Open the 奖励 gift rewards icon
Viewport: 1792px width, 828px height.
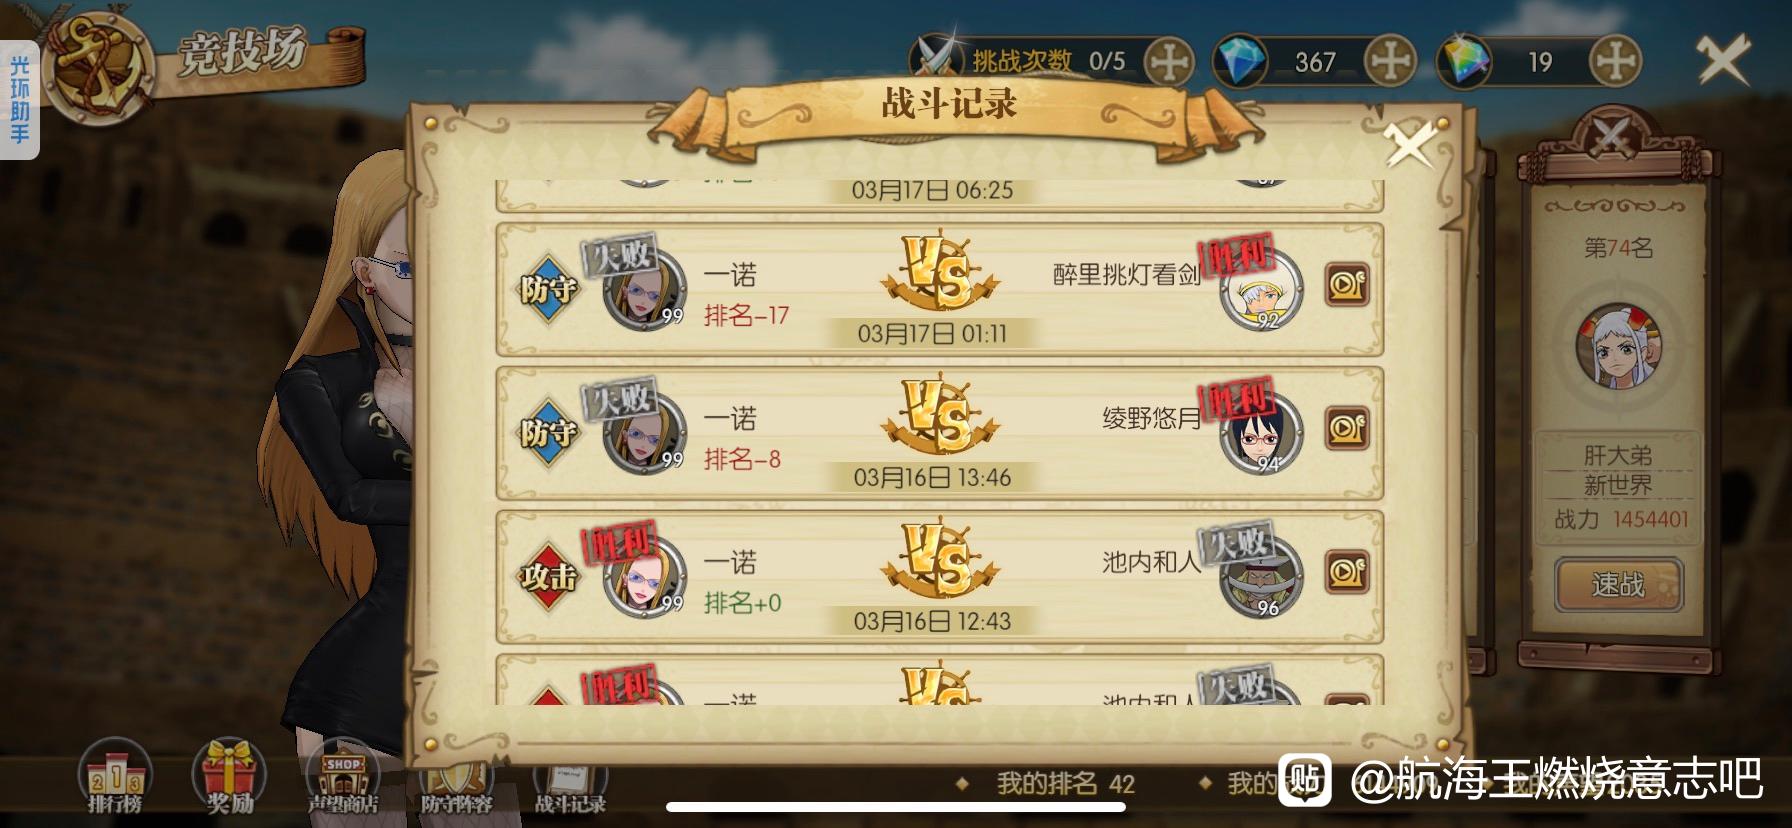click(x=229, y=777)
